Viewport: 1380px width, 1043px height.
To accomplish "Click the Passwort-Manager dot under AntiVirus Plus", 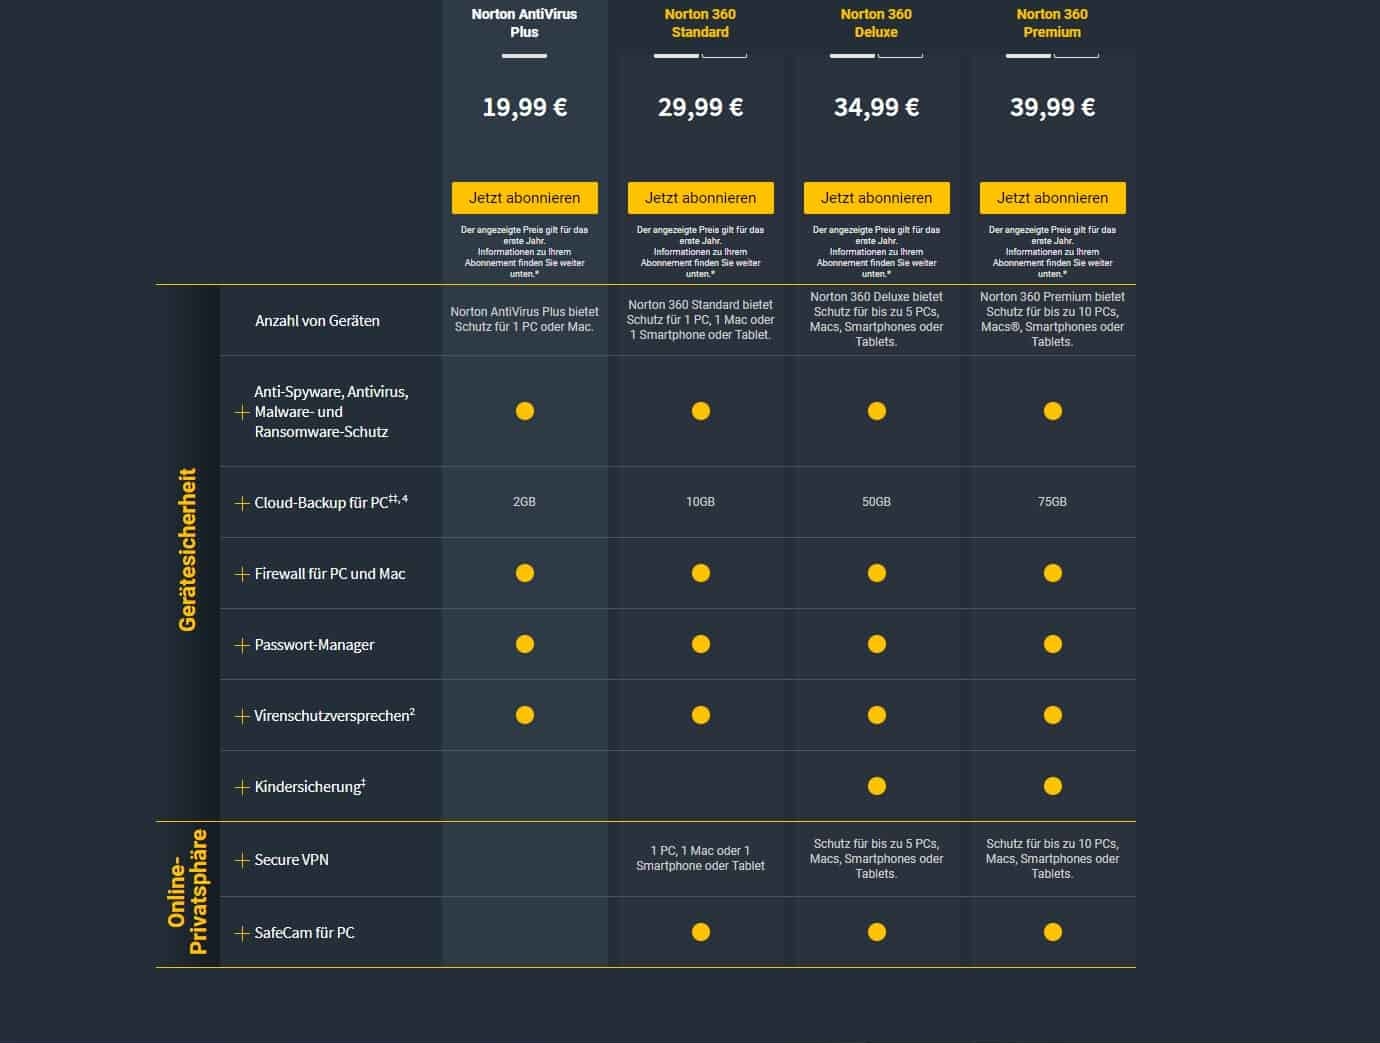I will point(524,644).
